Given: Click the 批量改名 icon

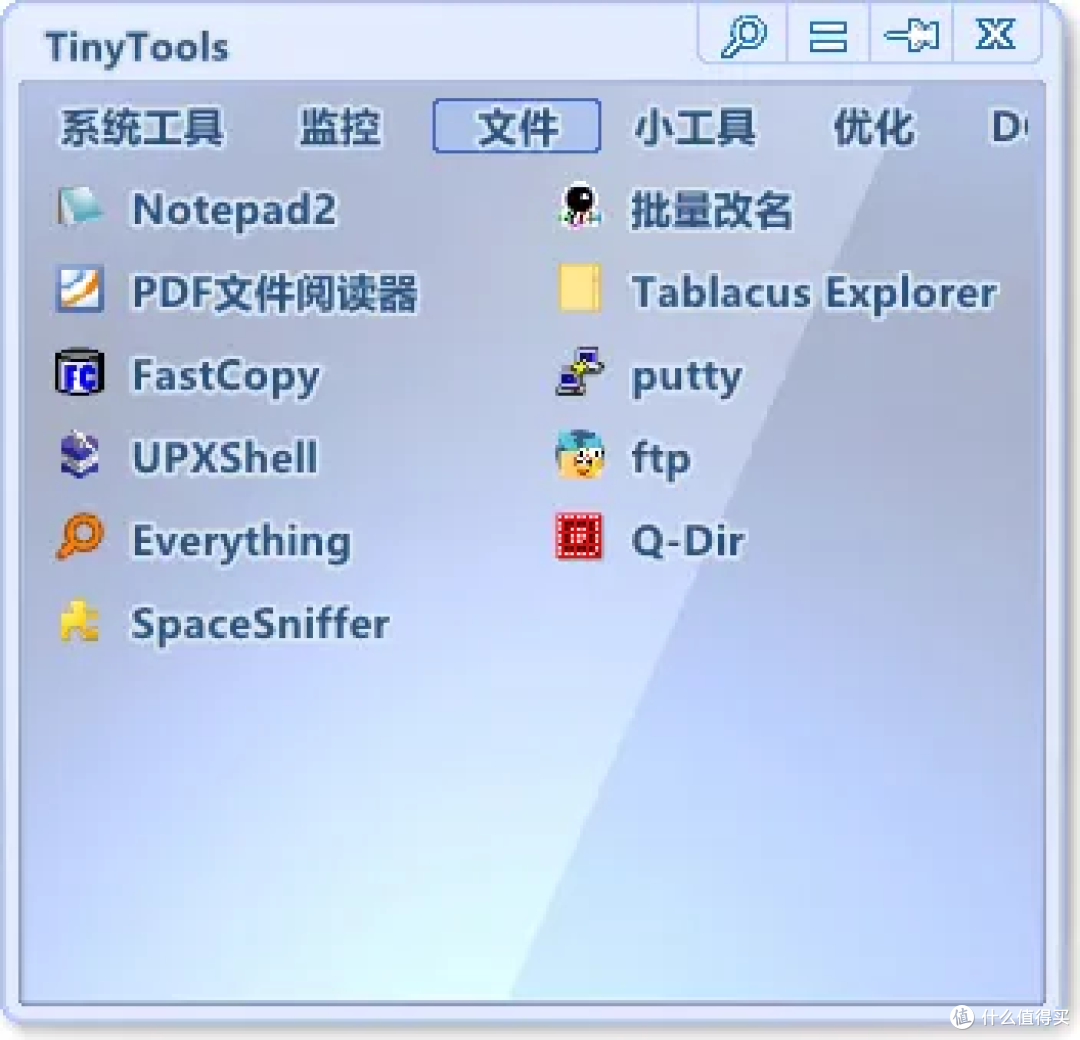Looking at the screenshot, I should click(x=580, y=206).
